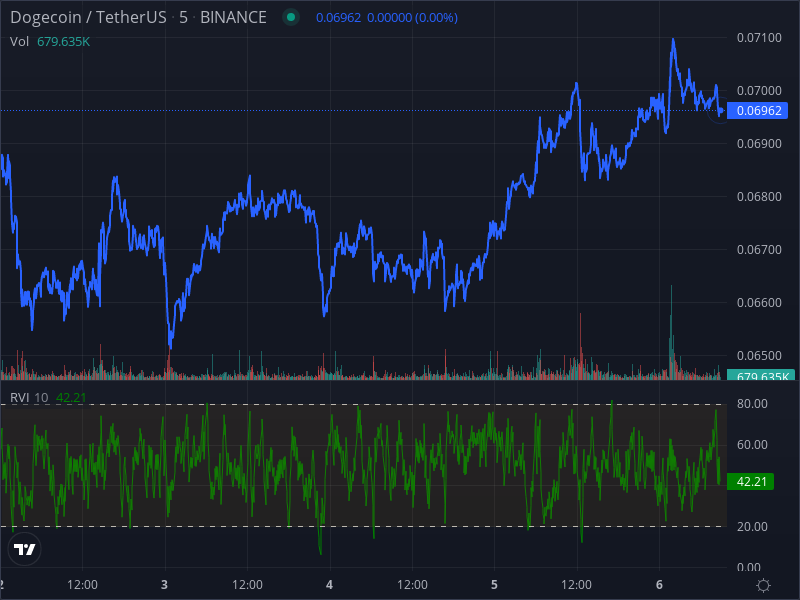The image size is (800, 600).
Task: Click the interval 5 label in title
Action: tap(183, 17)
